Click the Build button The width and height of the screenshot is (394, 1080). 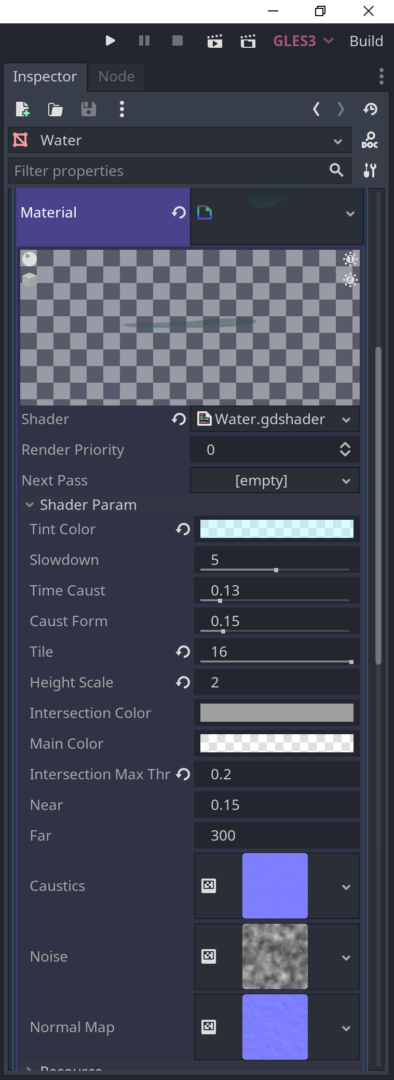point(366,41)
